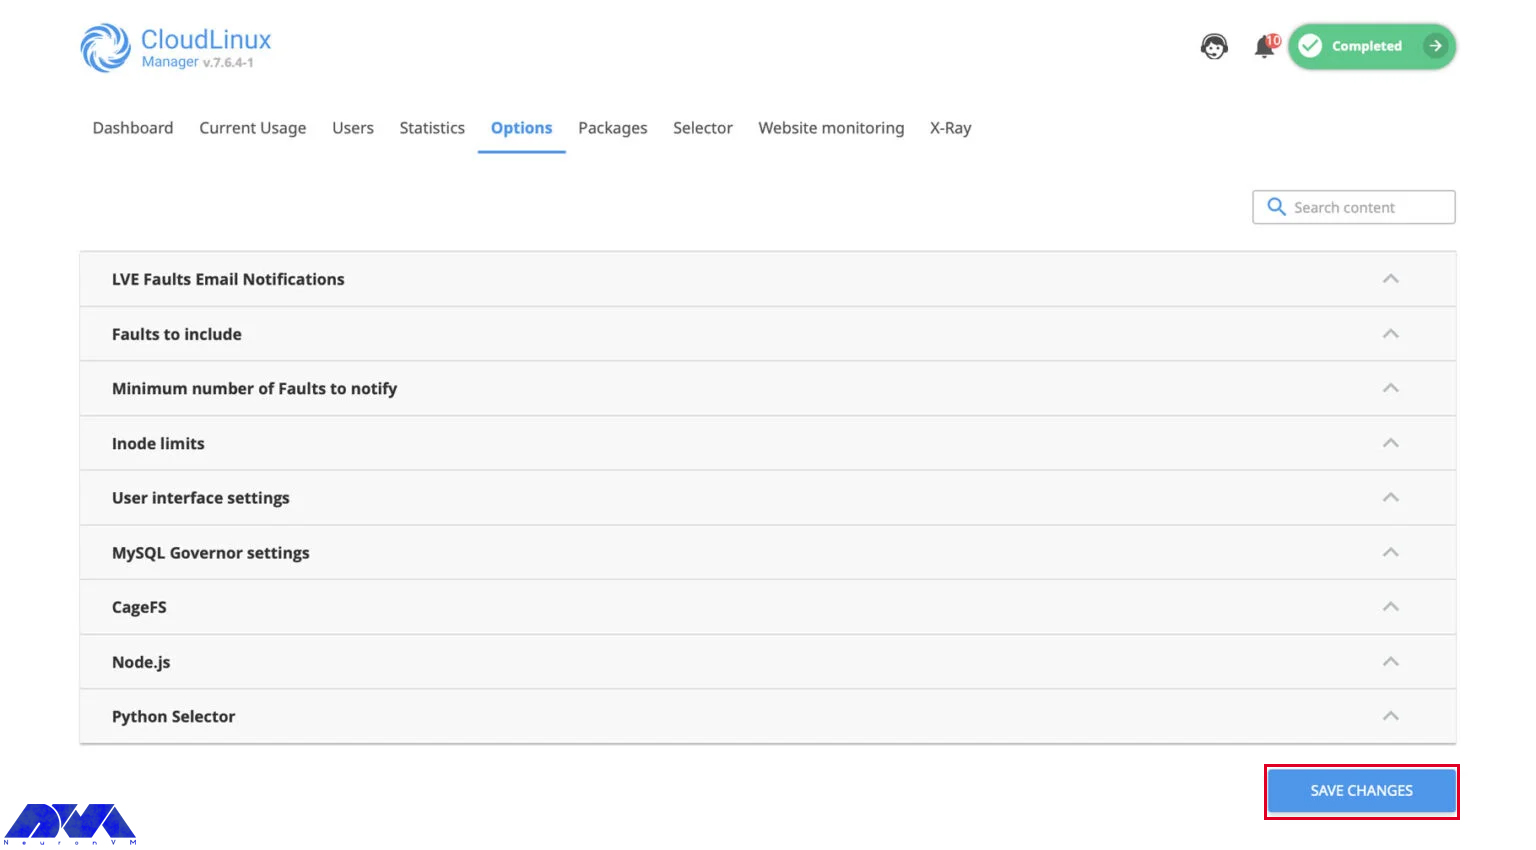Open notifications via the bell icon
This screenshot has height=850, width=1536.
[1263, 47]
